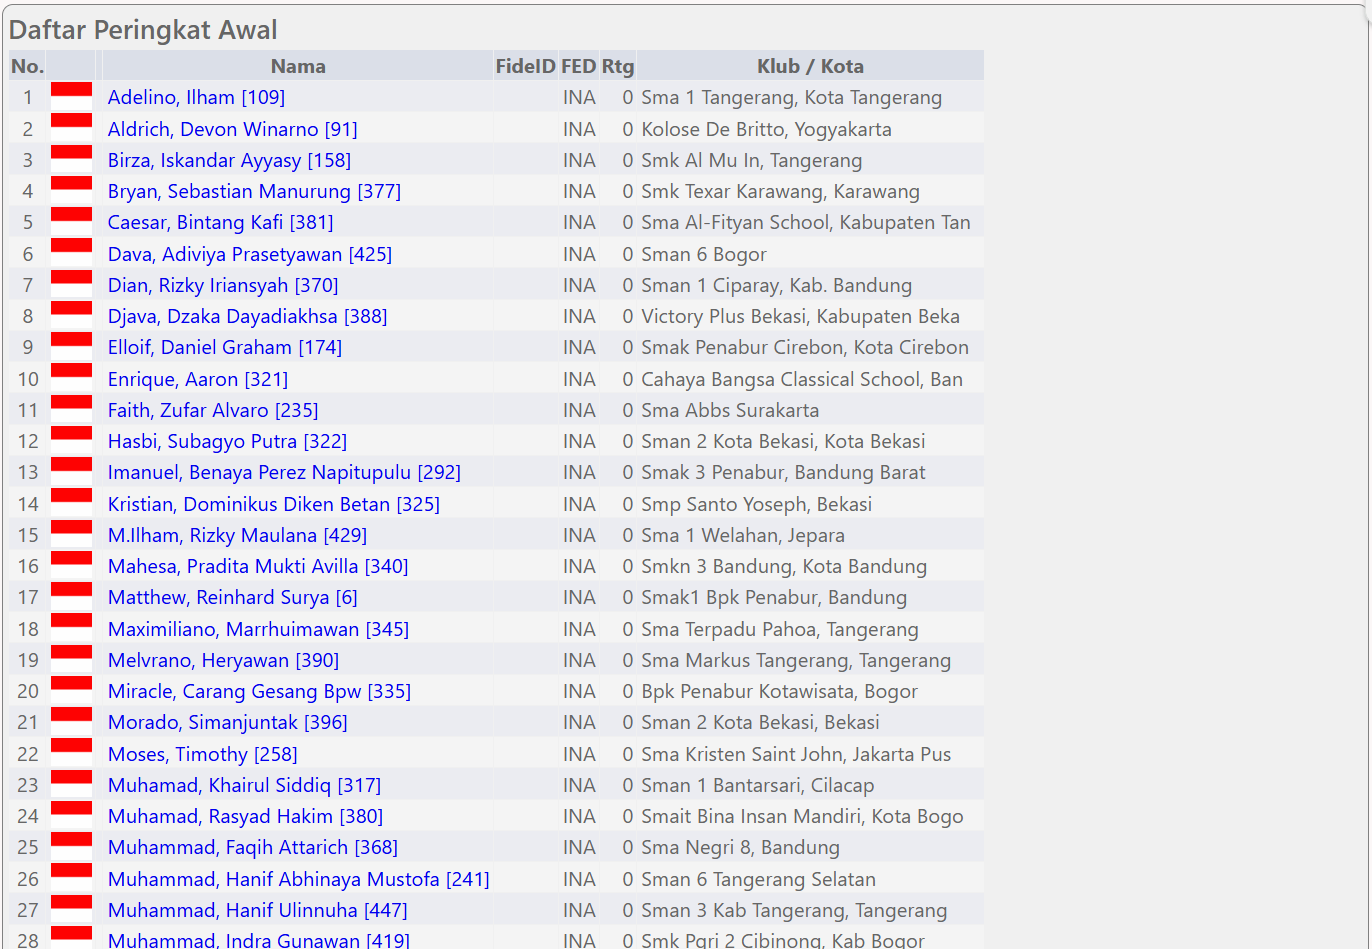The height and width of the screenshot is (949, 1372).
Task: Open player Mahesa, Pradita Mukti Avilla [340]
Action: pyautogui.click(x=258, y=566)
